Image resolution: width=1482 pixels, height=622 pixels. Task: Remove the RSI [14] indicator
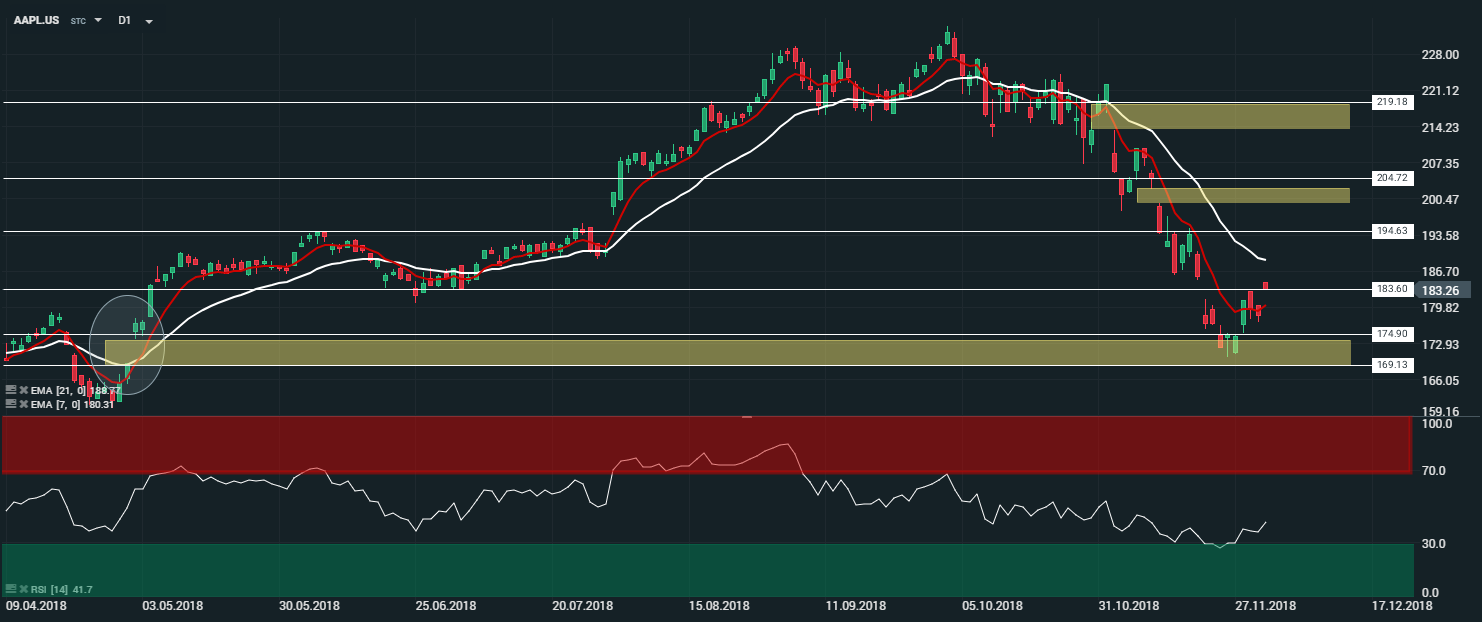point(22,589)
